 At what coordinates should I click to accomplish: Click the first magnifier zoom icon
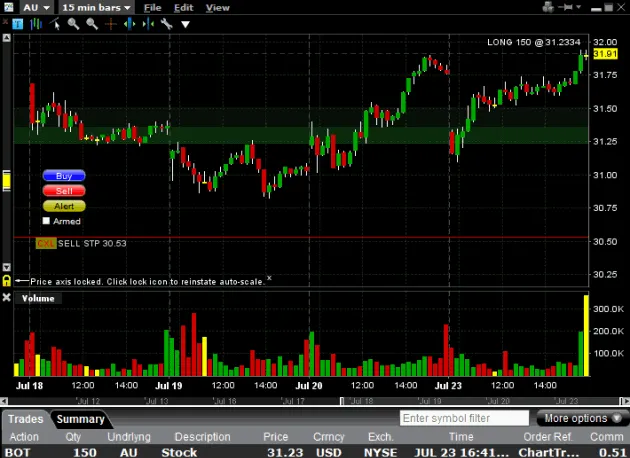click(x=73, y=23)
